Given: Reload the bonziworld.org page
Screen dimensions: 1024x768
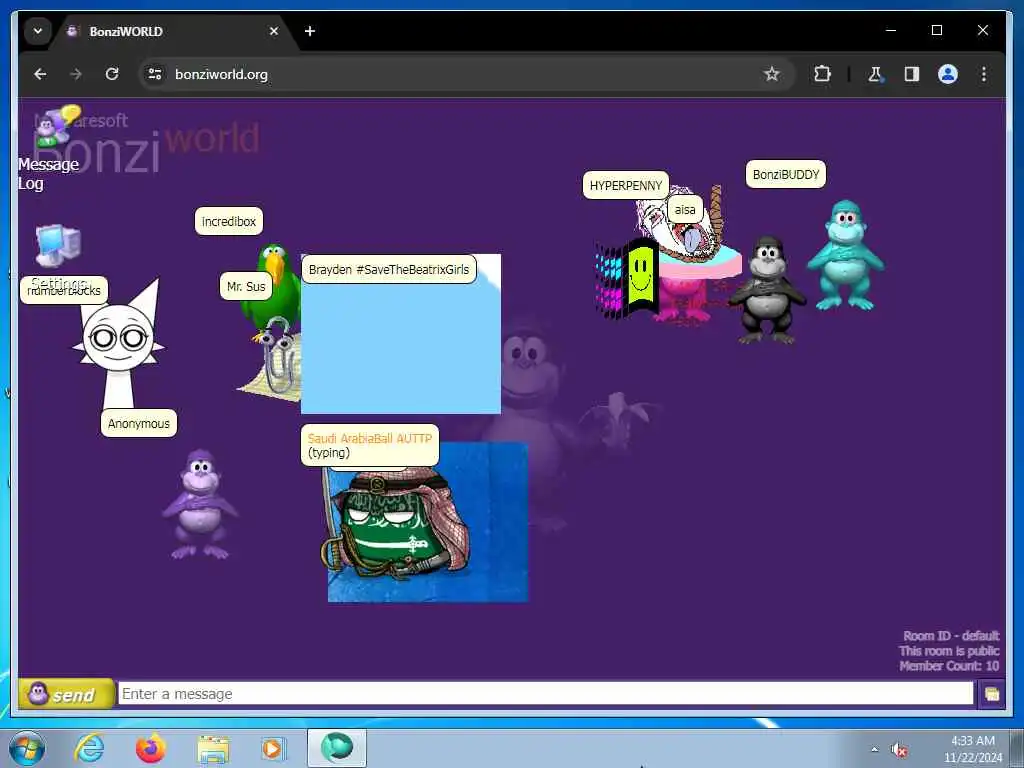Looking at the screenshot, I should [x=112, y=74].
